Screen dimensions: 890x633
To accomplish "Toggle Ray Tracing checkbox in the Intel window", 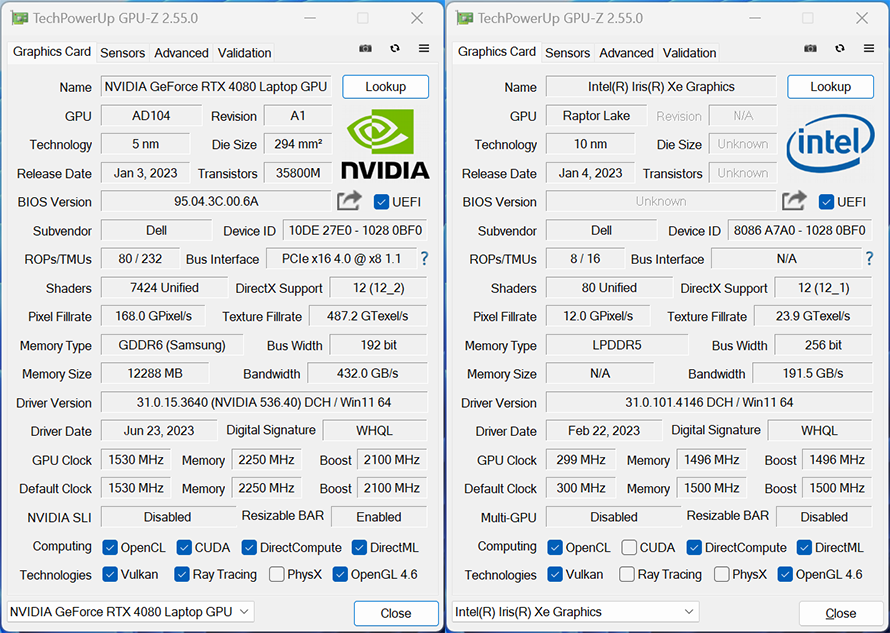I will pyautogui.click(x=627, y=575).
